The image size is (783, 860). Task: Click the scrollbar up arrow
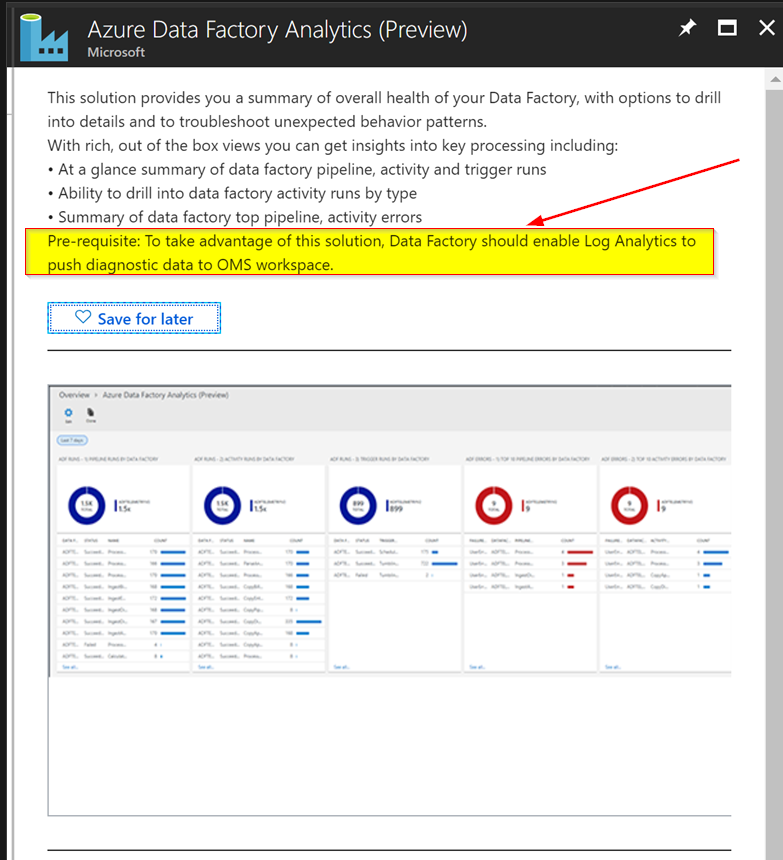(775, 80)
